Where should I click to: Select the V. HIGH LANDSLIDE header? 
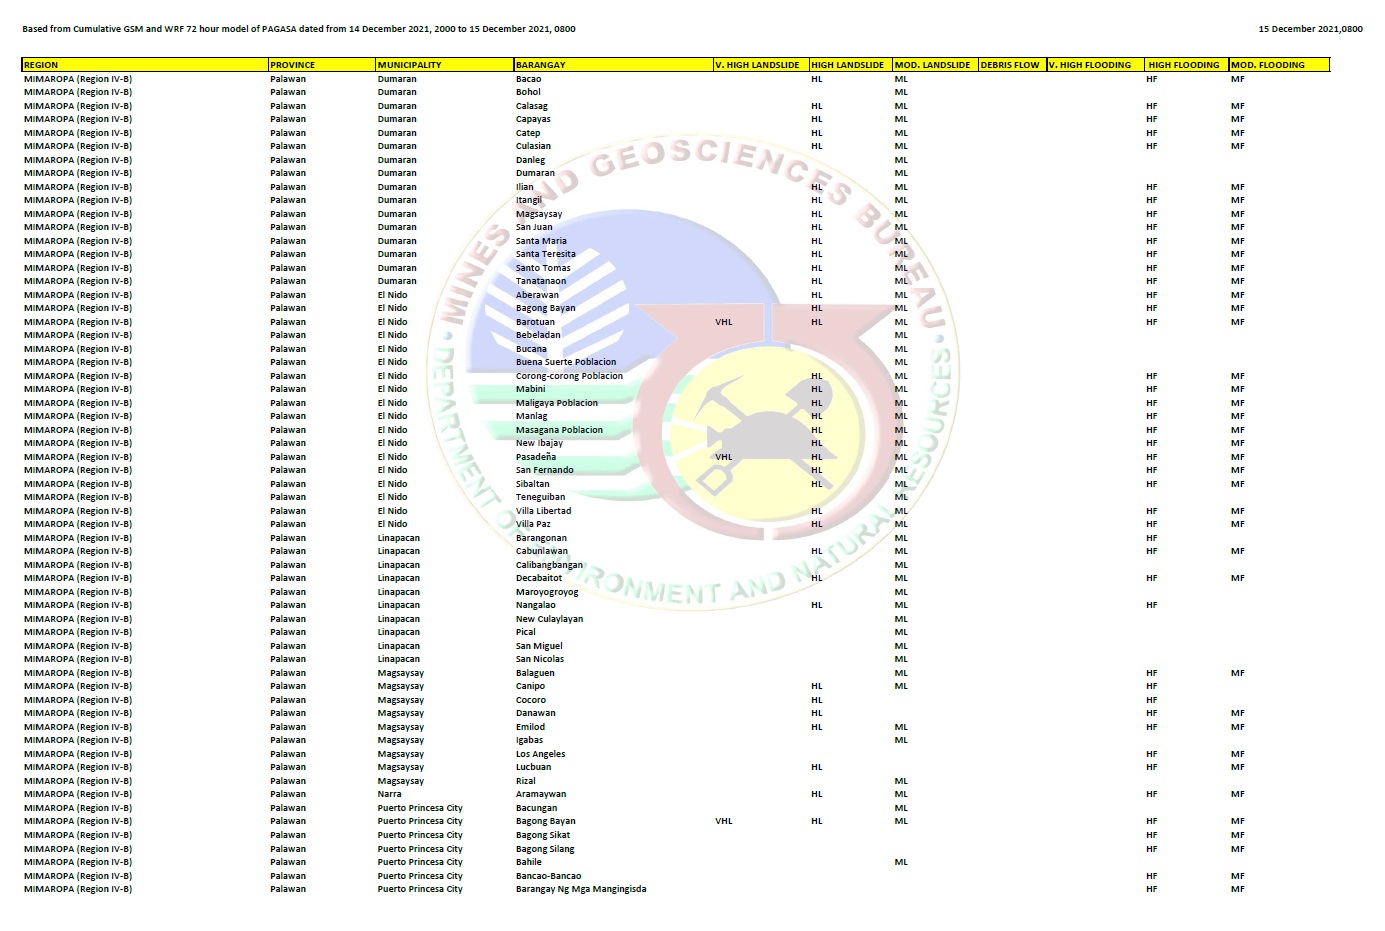pos(761,64)
